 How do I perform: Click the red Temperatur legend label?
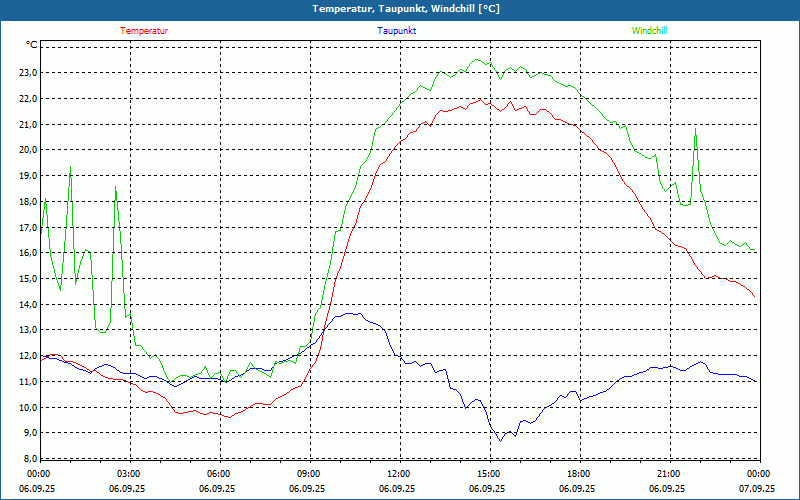(144, 31)
